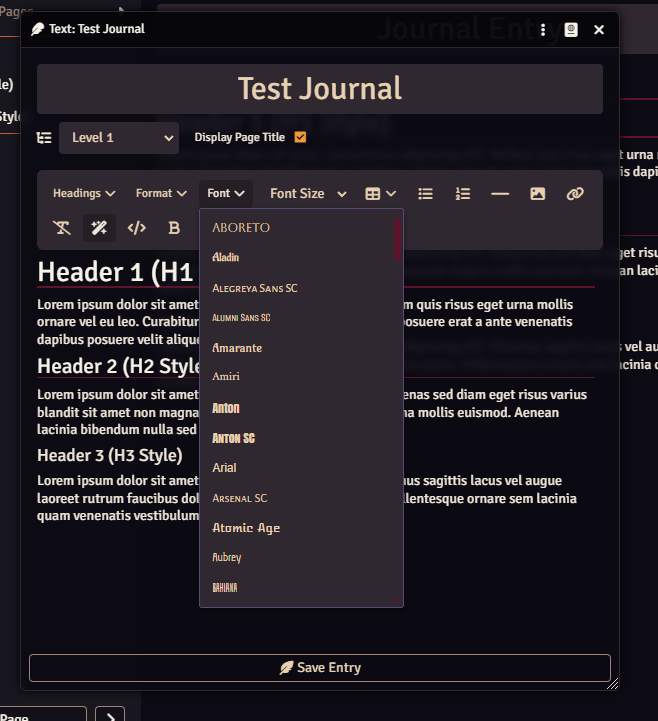This screenshot has width=658, height=721.
Task: Insert a horizontal rule
Action: (x=500, y=194)
